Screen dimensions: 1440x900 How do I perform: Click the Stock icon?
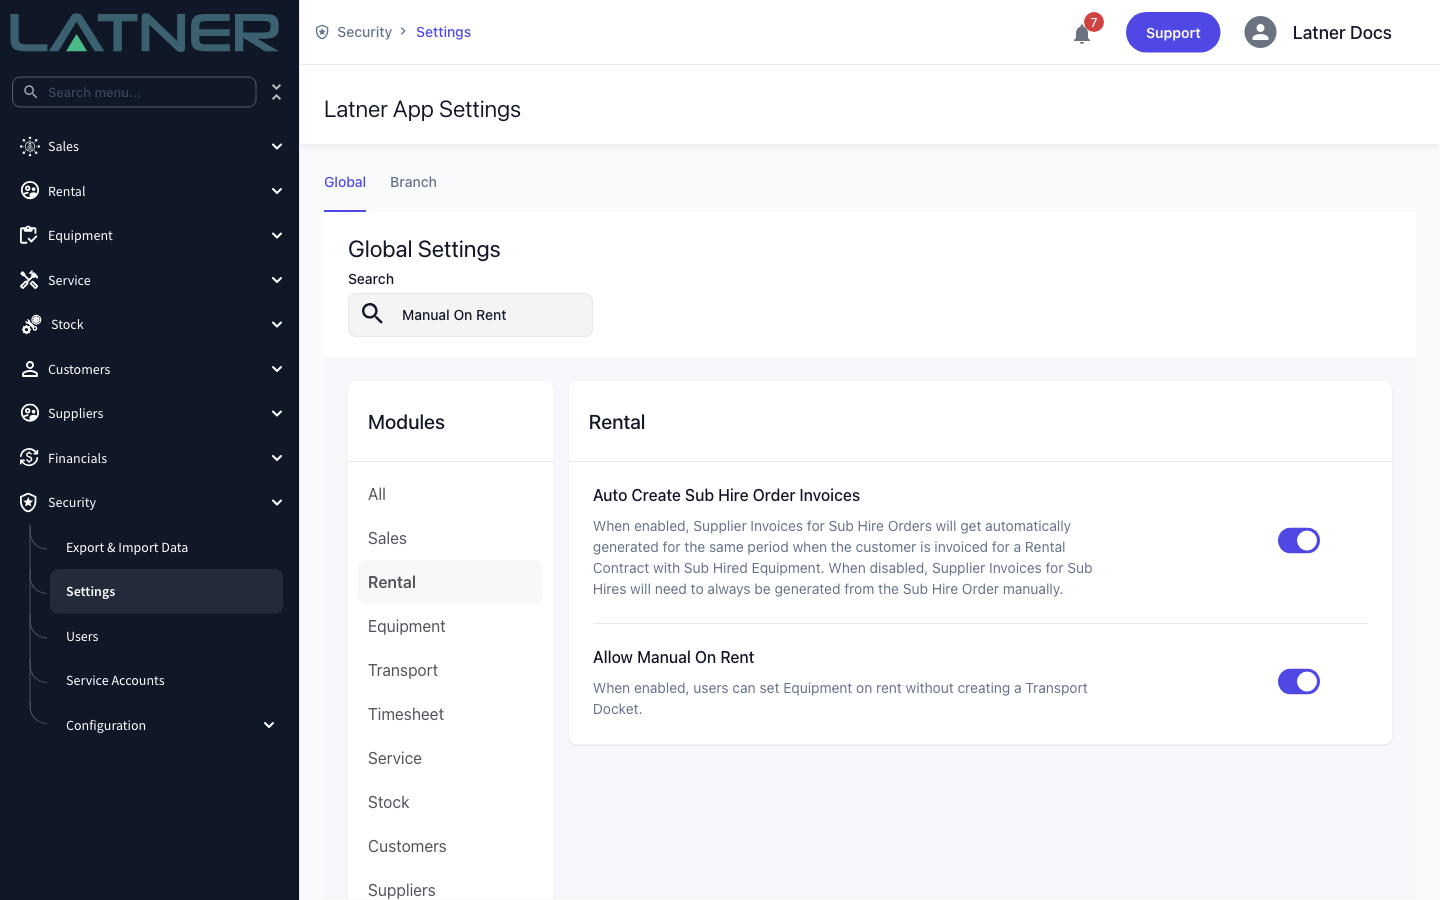pyautogui.click(x=31, y=324)
